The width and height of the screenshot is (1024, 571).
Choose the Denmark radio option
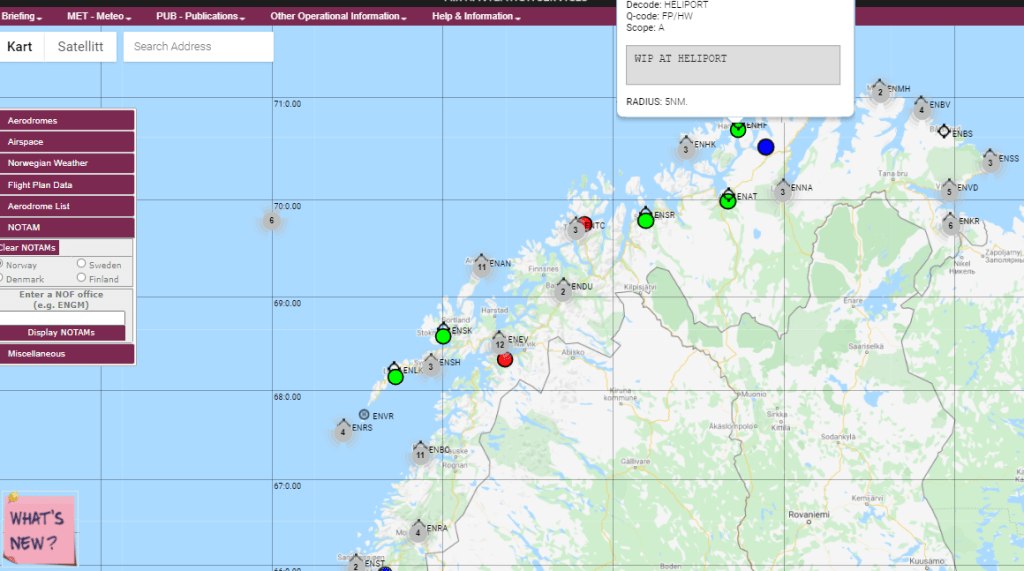(x=3, y=278)
